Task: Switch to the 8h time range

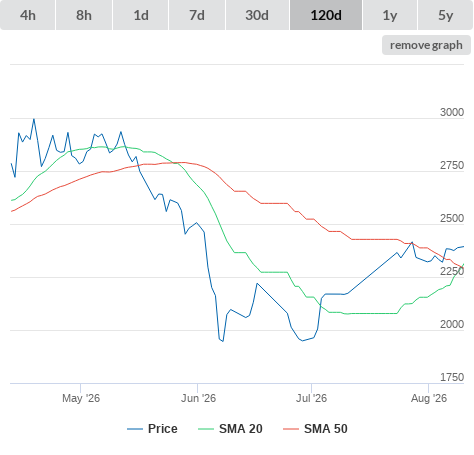Action: point(84,15)
